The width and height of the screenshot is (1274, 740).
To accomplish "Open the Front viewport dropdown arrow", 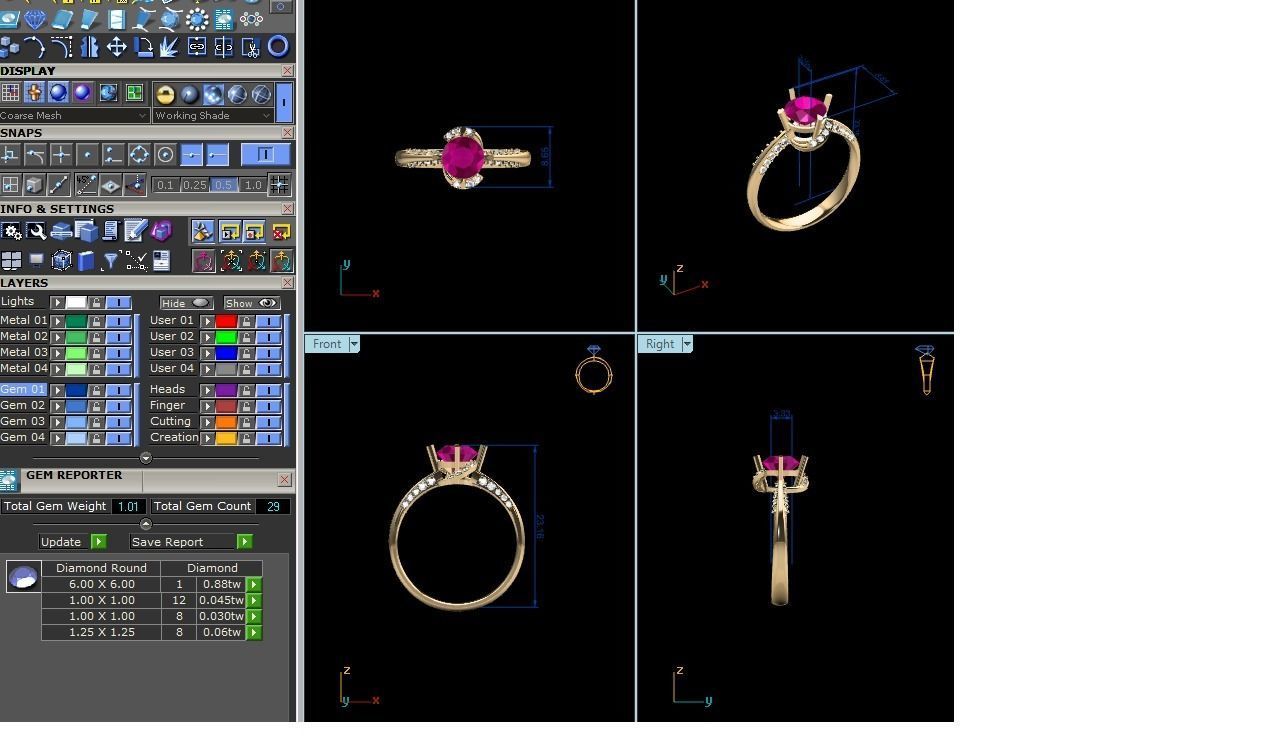I will point(354,344).
